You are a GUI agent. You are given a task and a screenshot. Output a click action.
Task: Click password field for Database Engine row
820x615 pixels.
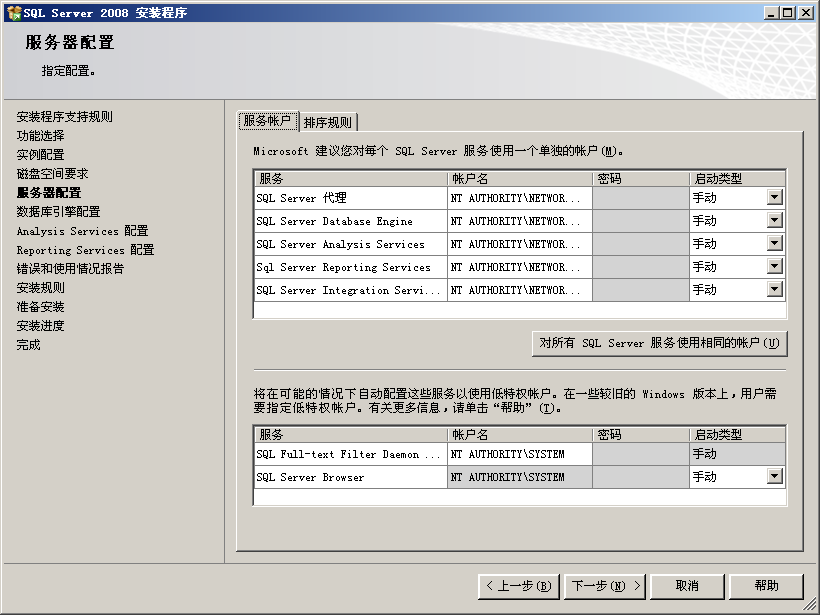[x=641, y=221]
